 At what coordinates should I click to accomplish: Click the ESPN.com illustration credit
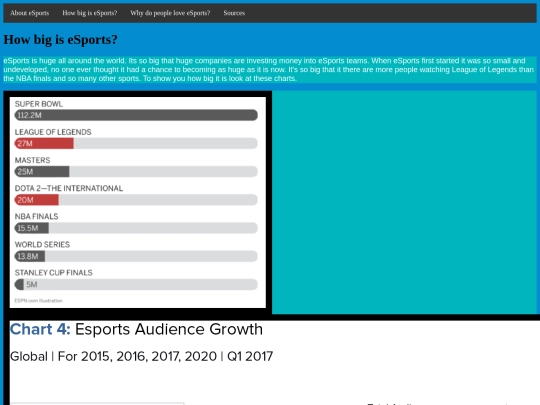(39, 301)
